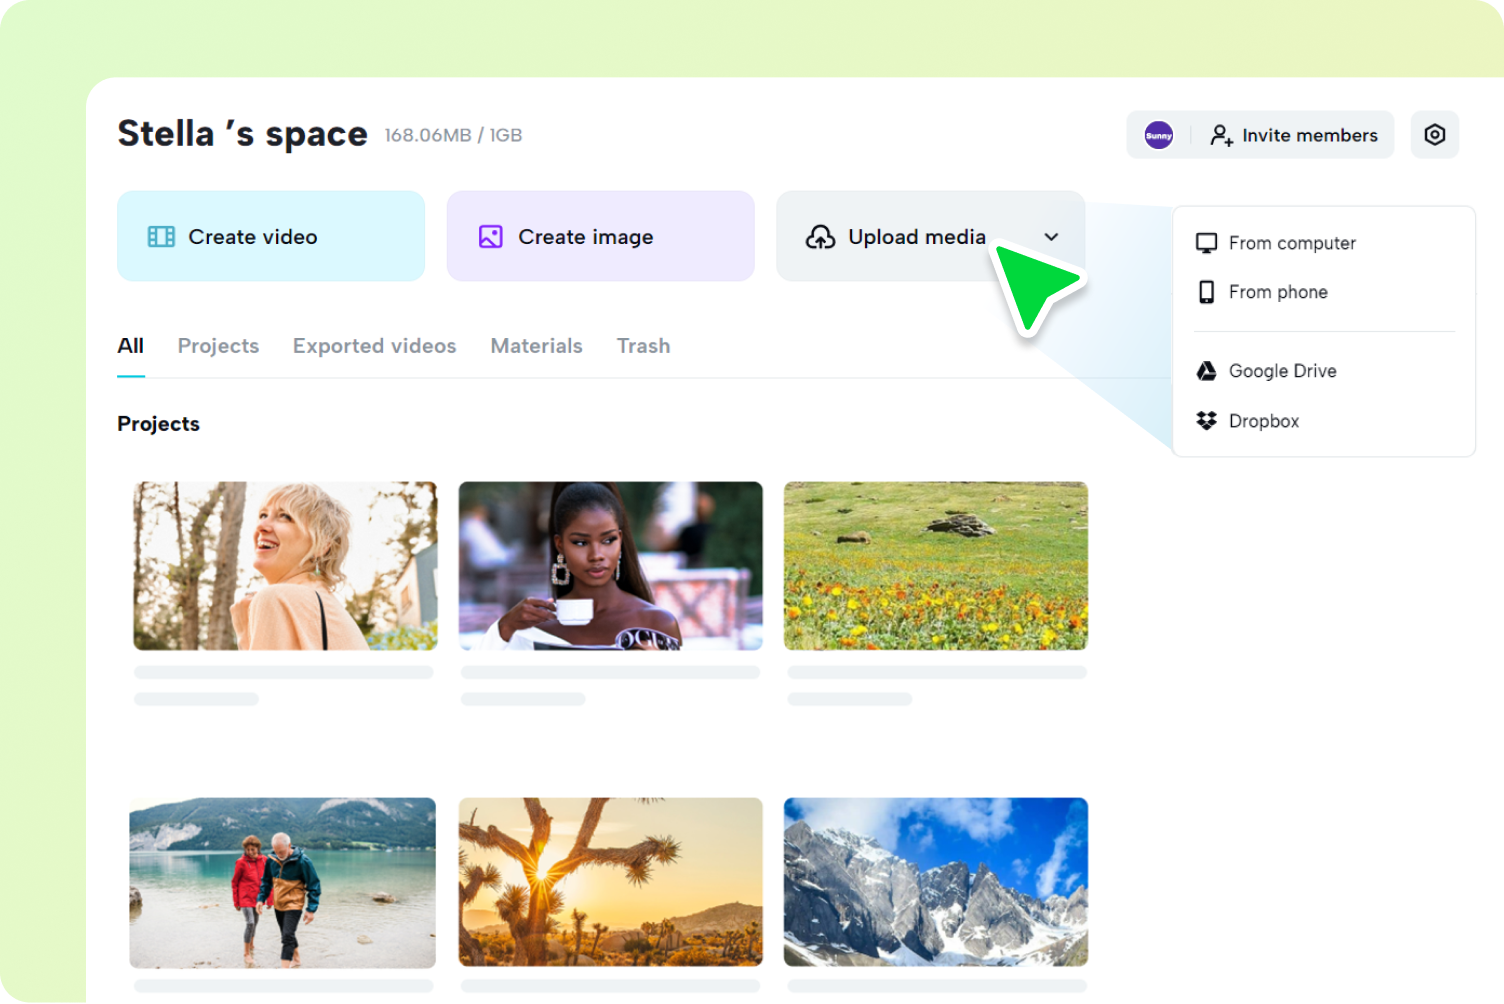
Task: Click the Upload media button label
Action: (x=917, y=237)
